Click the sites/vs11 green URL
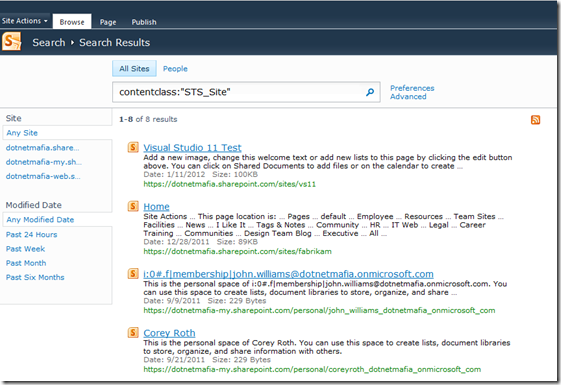 pos(230,184)
